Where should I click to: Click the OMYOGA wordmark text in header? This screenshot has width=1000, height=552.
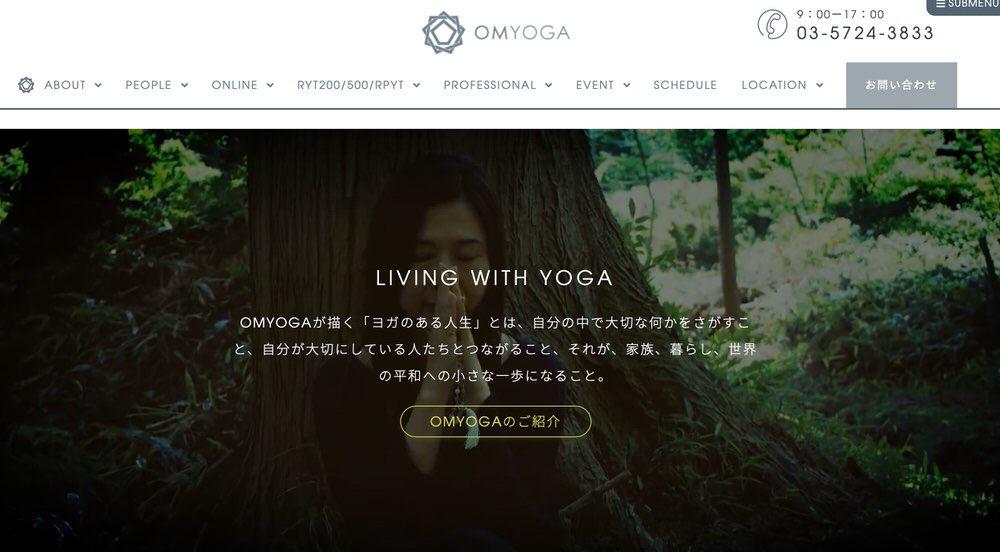(522, 33)
